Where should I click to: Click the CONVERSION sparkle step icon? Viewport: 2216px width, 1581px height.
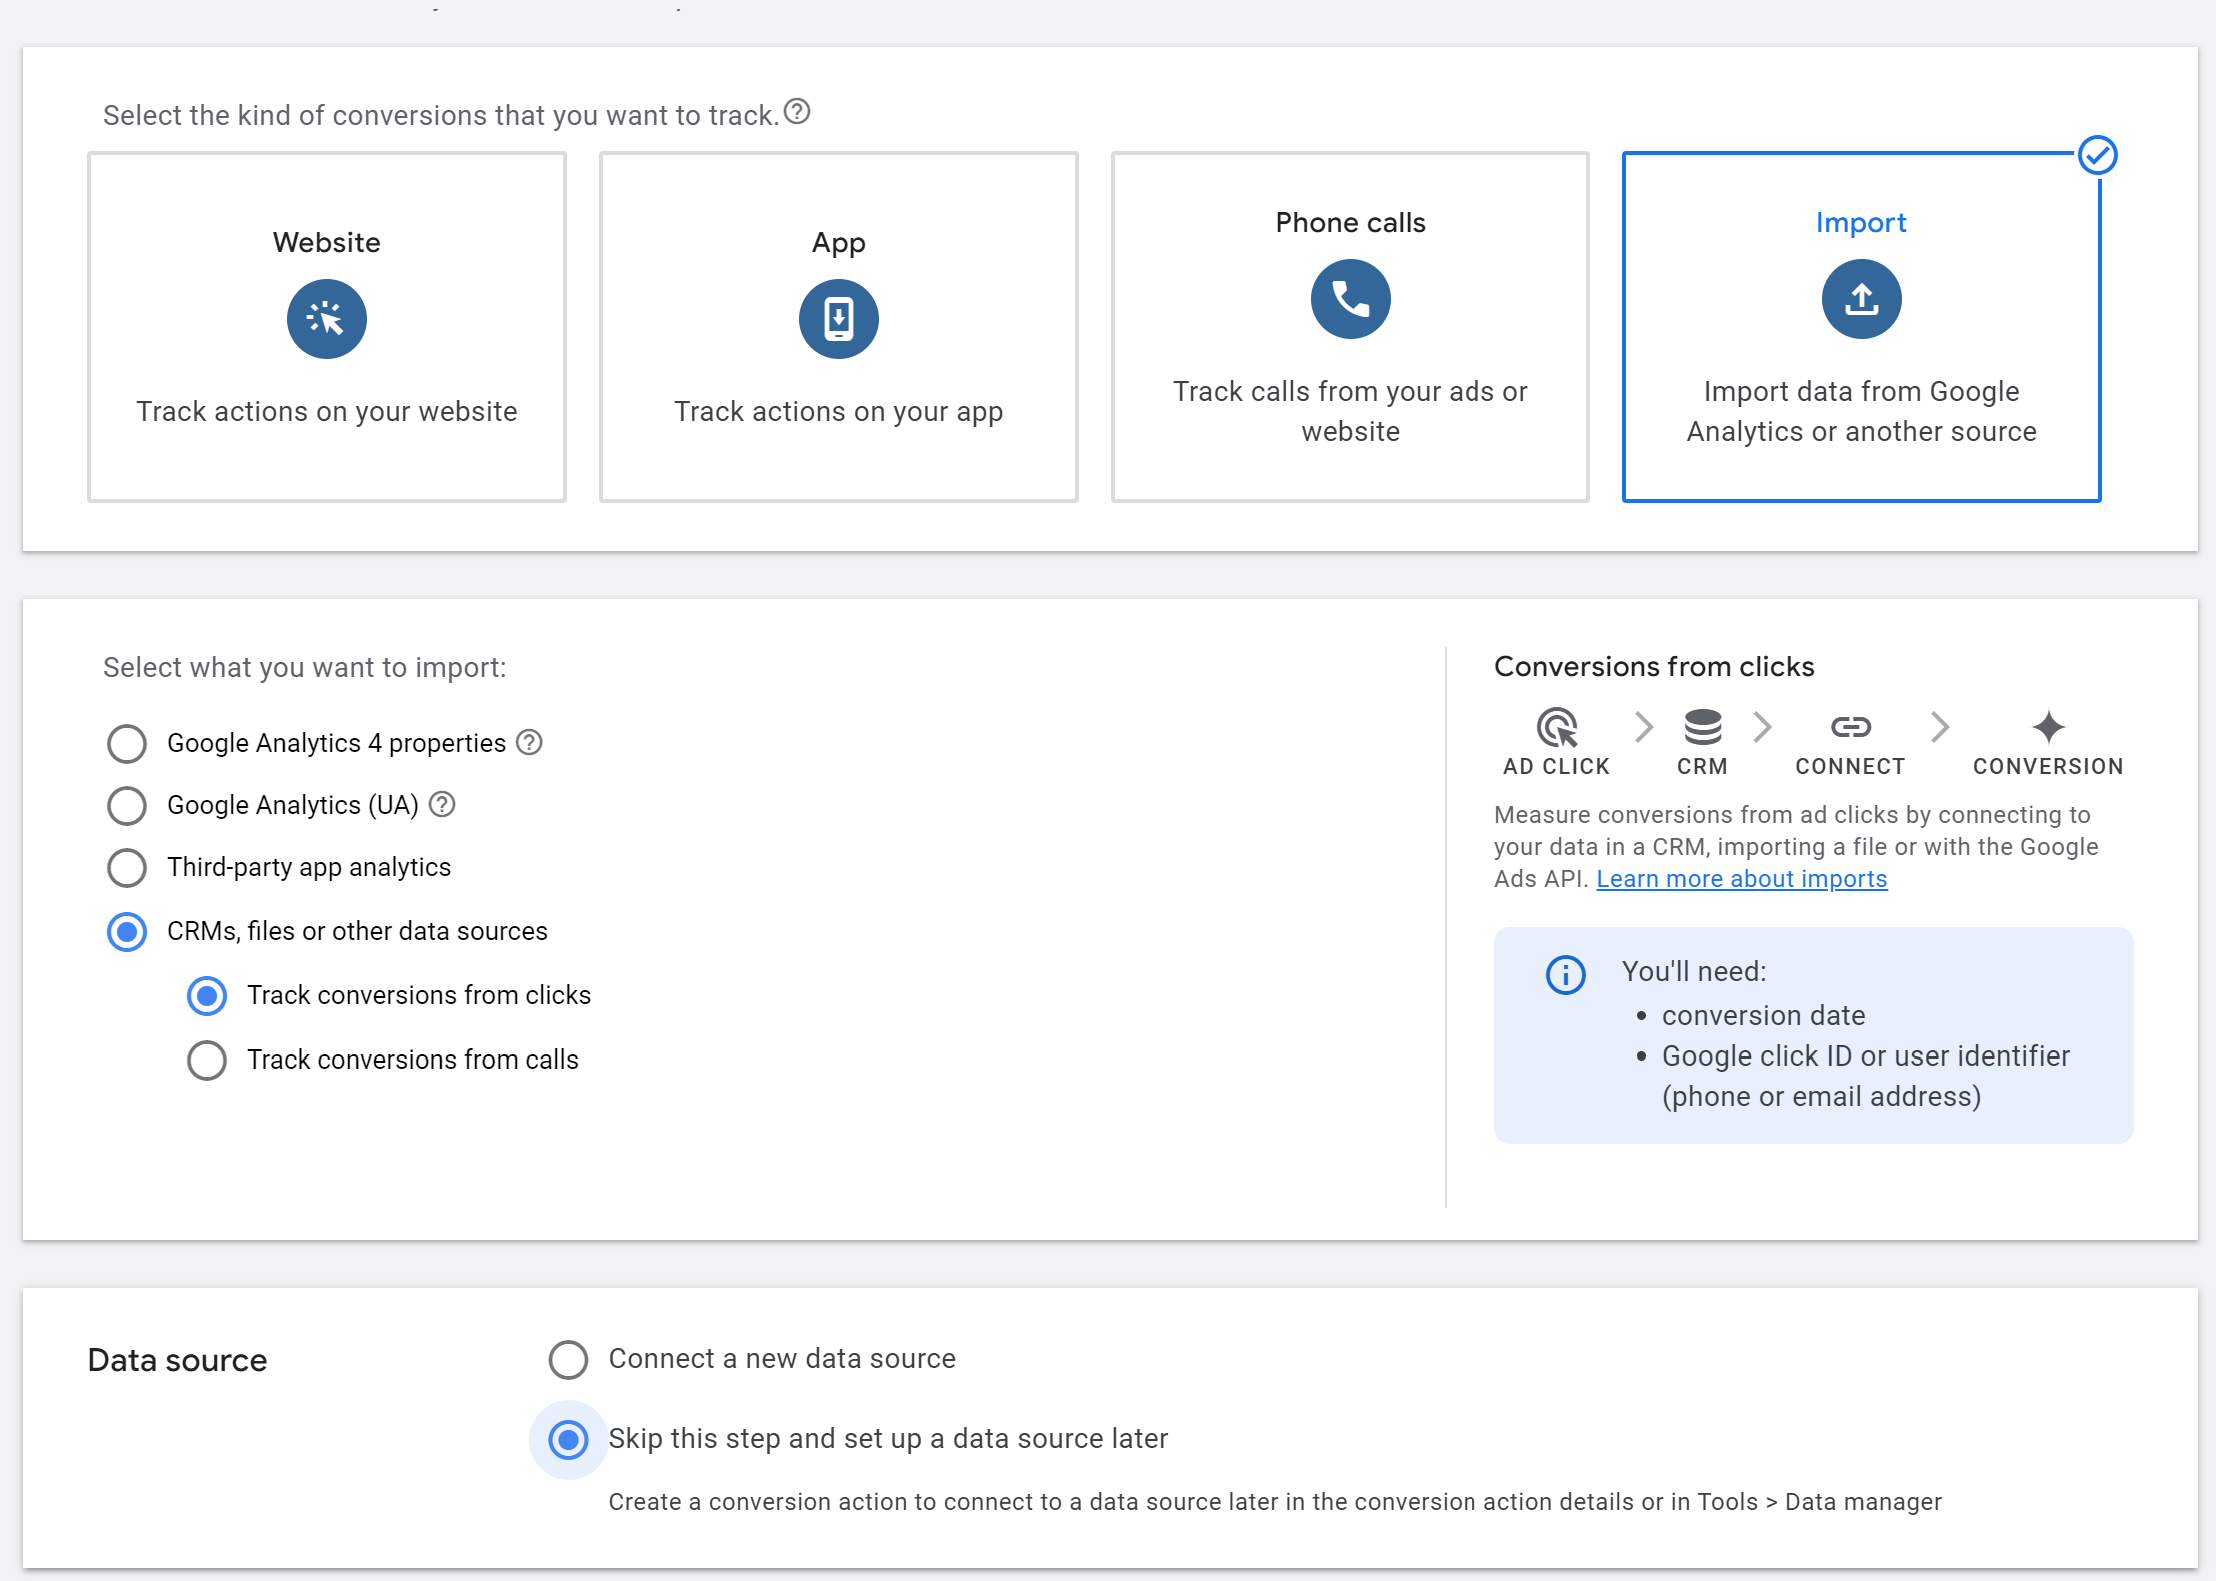(x=2048, y=727)
